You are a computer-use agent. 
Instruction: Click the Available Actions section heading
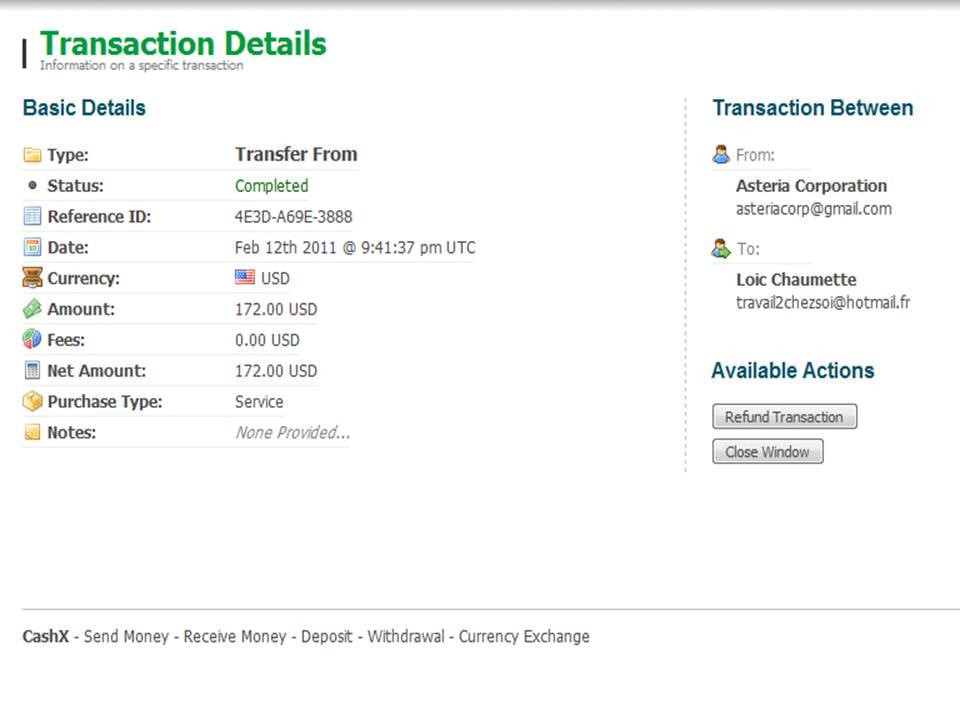[x=793, y=371]
